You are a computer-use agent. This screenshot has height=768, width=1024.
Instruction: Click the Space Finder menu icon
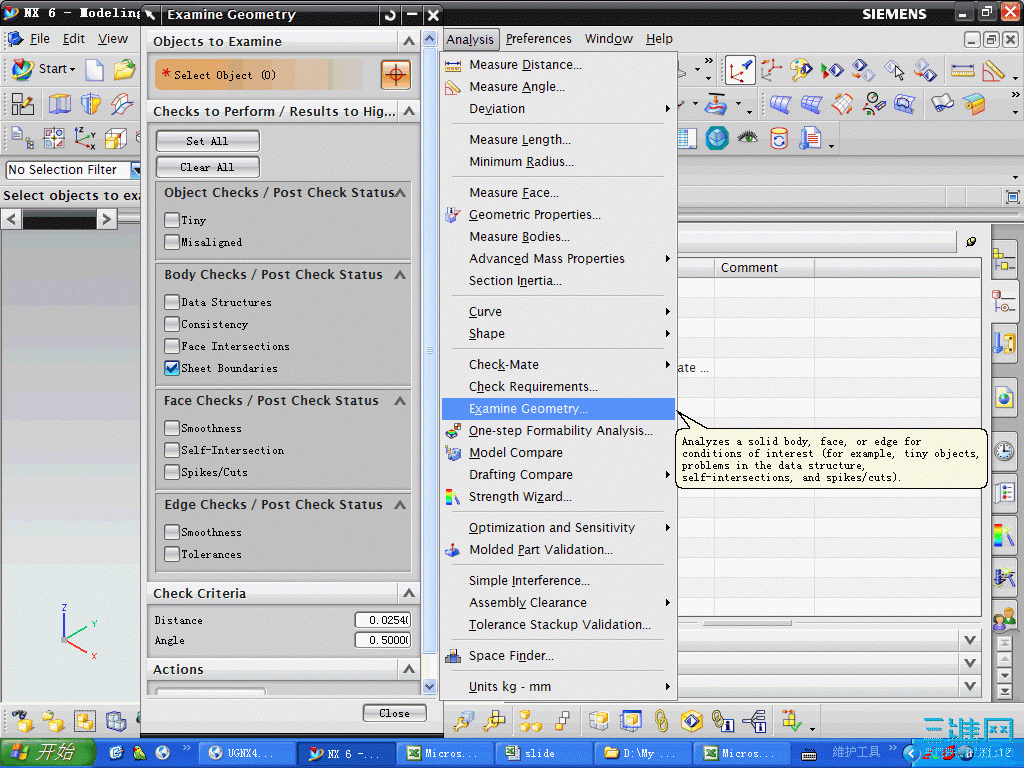point(453,656)
